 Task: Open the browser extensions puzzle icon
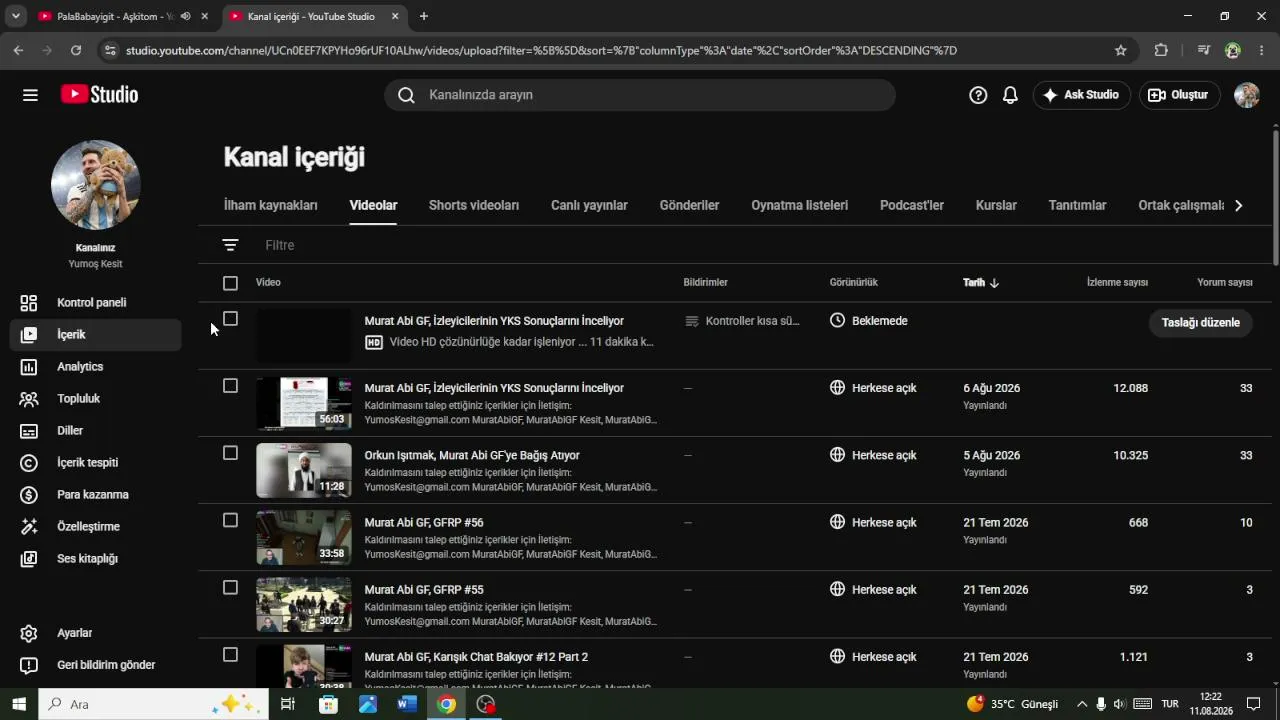tap(1161, 50)
